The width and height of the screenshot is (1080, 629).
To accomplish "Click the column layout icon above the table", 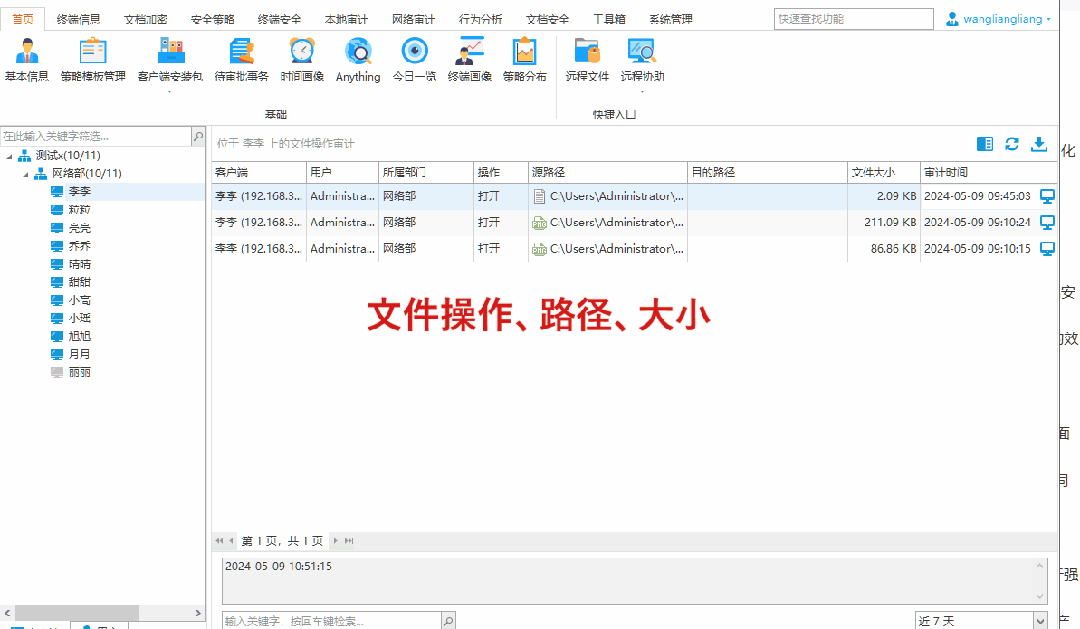I will 985,143.
